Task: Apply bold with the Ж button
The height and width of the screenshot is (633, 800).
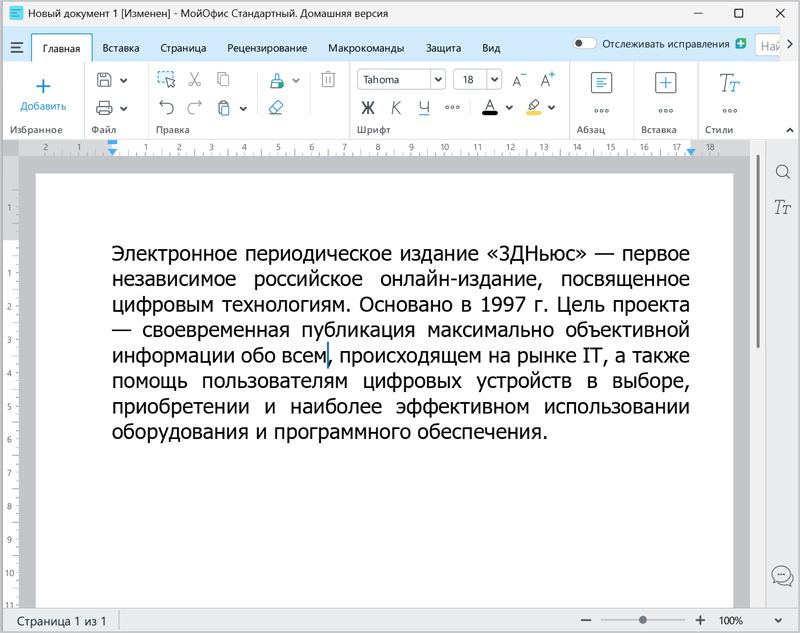Action: [x=367, y=108]
